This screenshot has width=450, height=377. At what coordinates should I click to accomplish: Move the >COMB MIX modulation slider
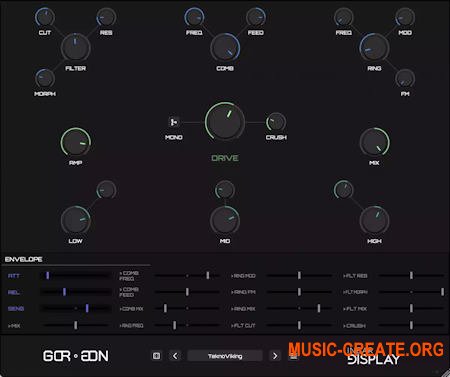187,308
